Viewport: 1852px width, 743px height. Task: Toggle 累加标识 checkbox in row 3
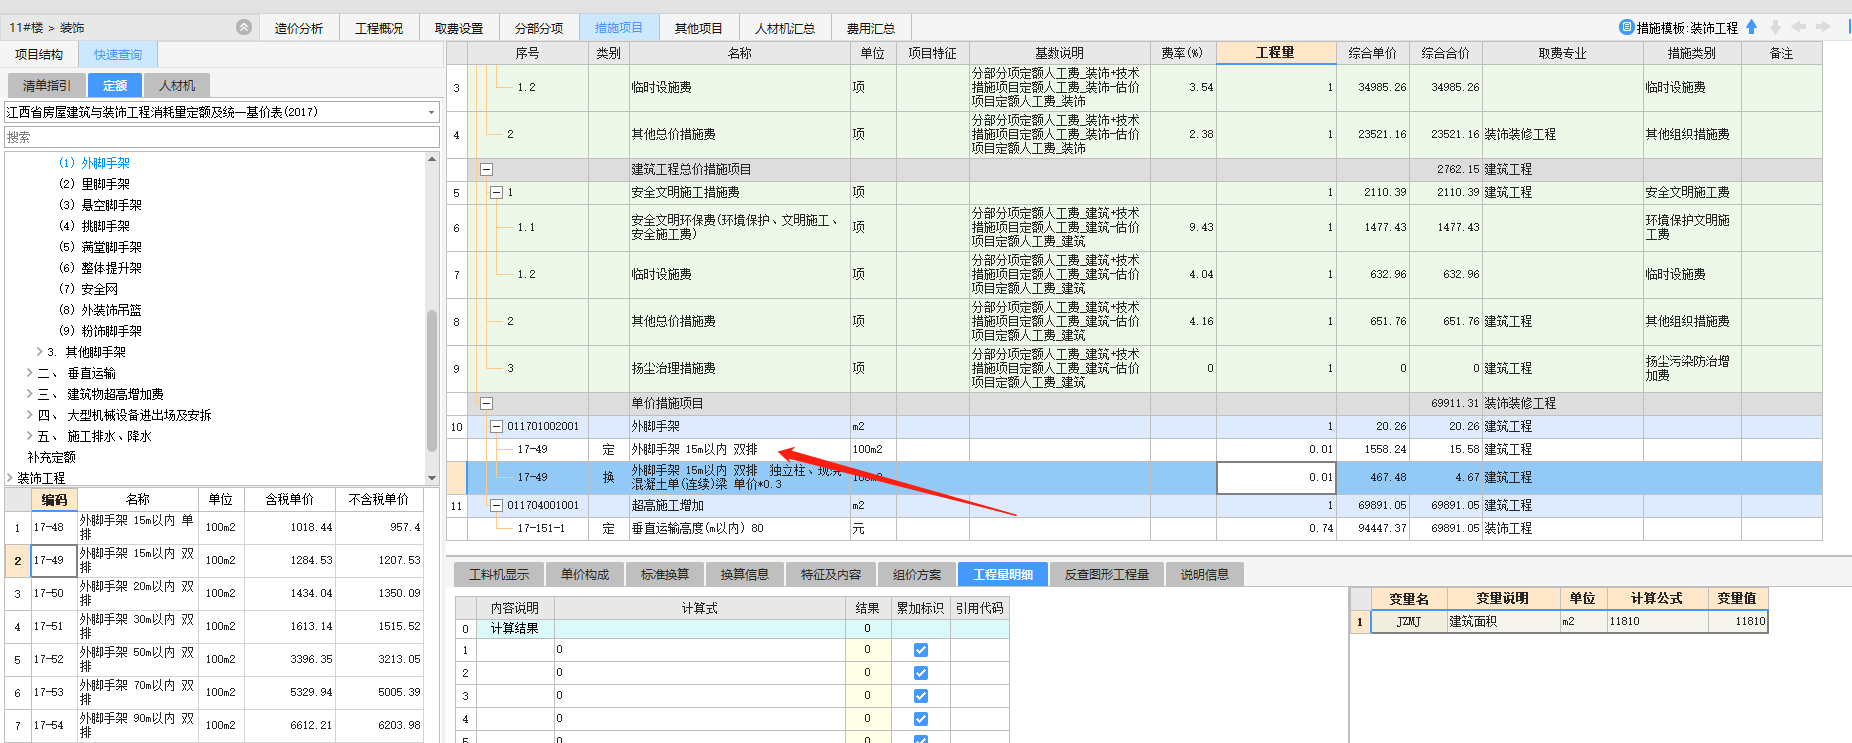point(921,696)
